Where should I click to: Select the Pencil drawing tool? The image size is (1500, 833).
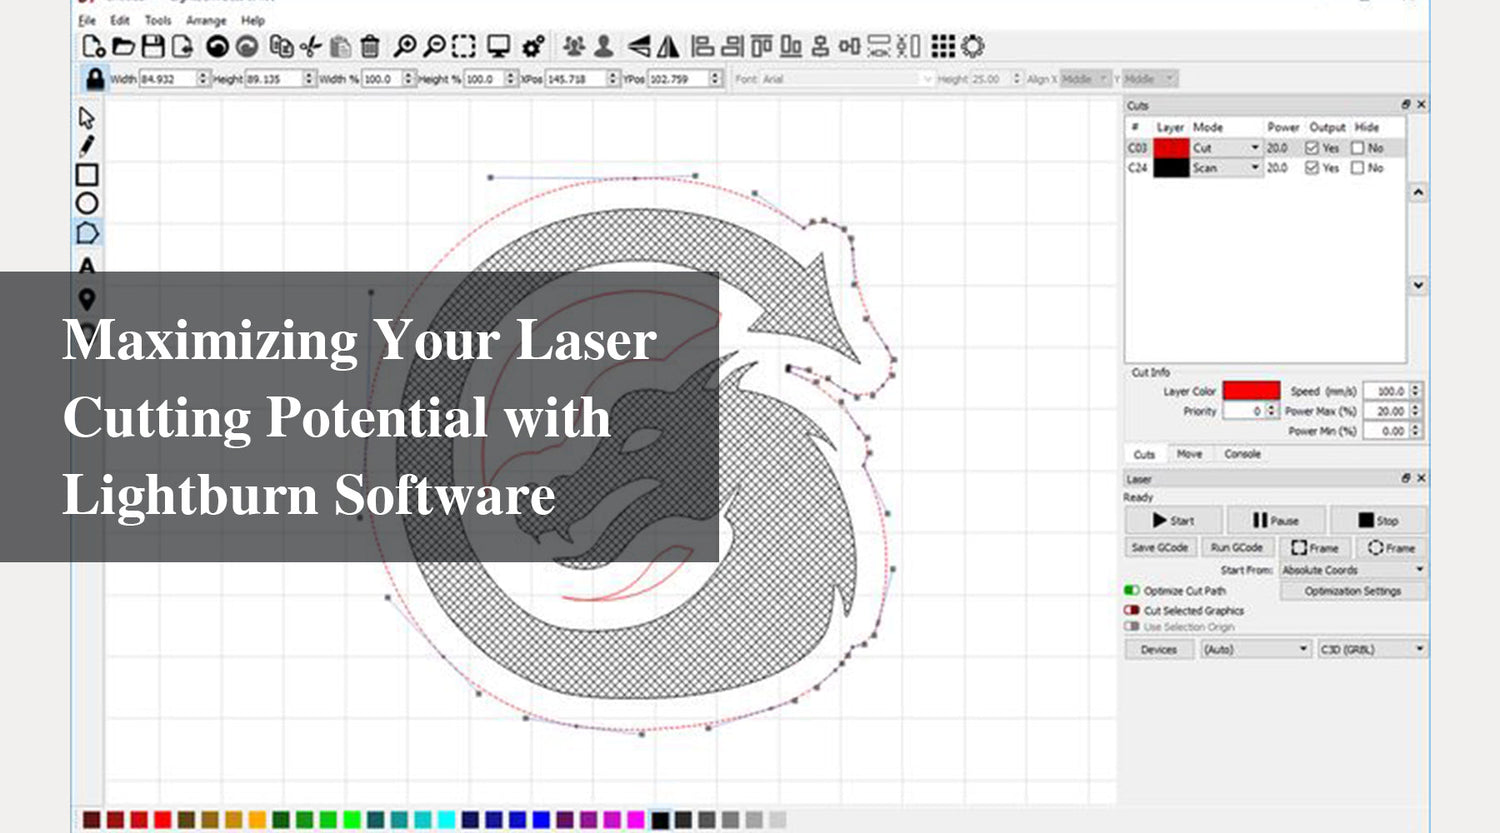[x=88, y=145]
